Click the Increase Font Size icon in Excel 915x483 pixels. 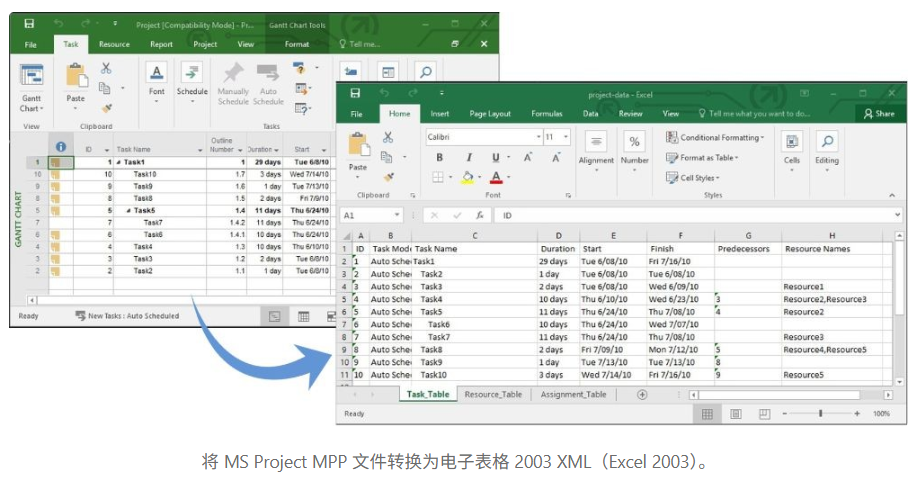click(528, 158)
